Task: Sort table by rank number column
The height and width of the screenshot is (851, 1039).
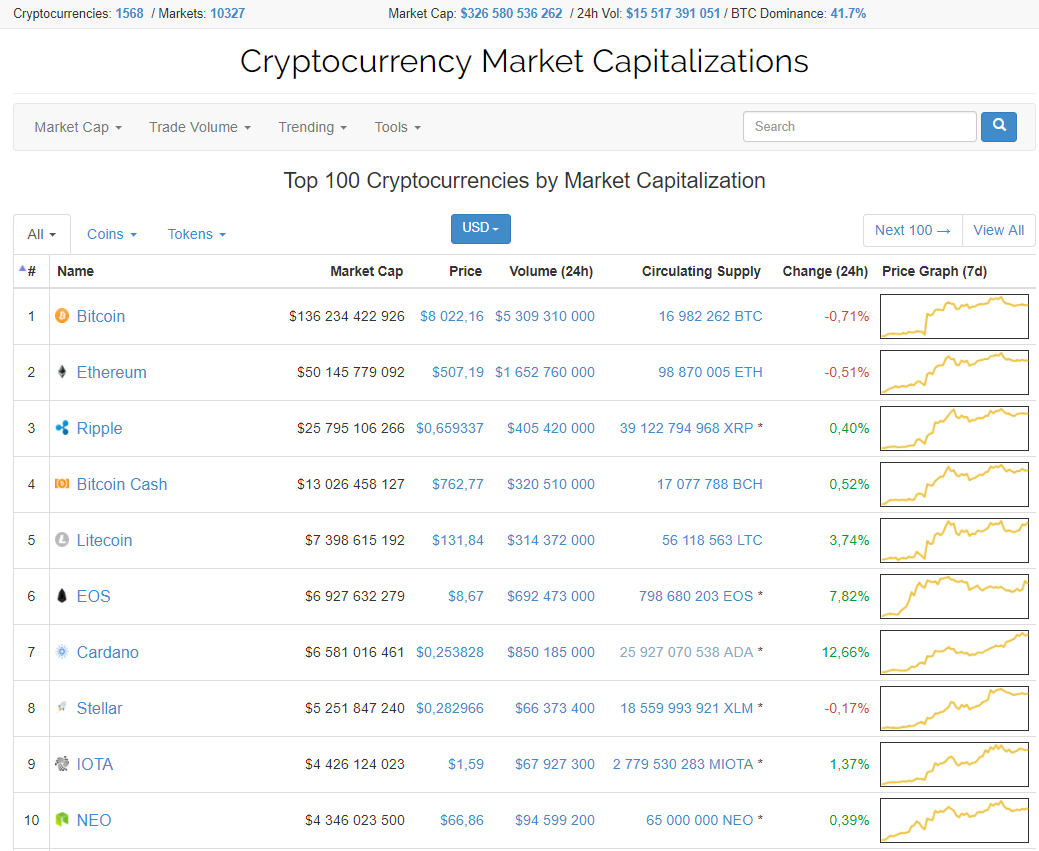Action: click(31, 271)
